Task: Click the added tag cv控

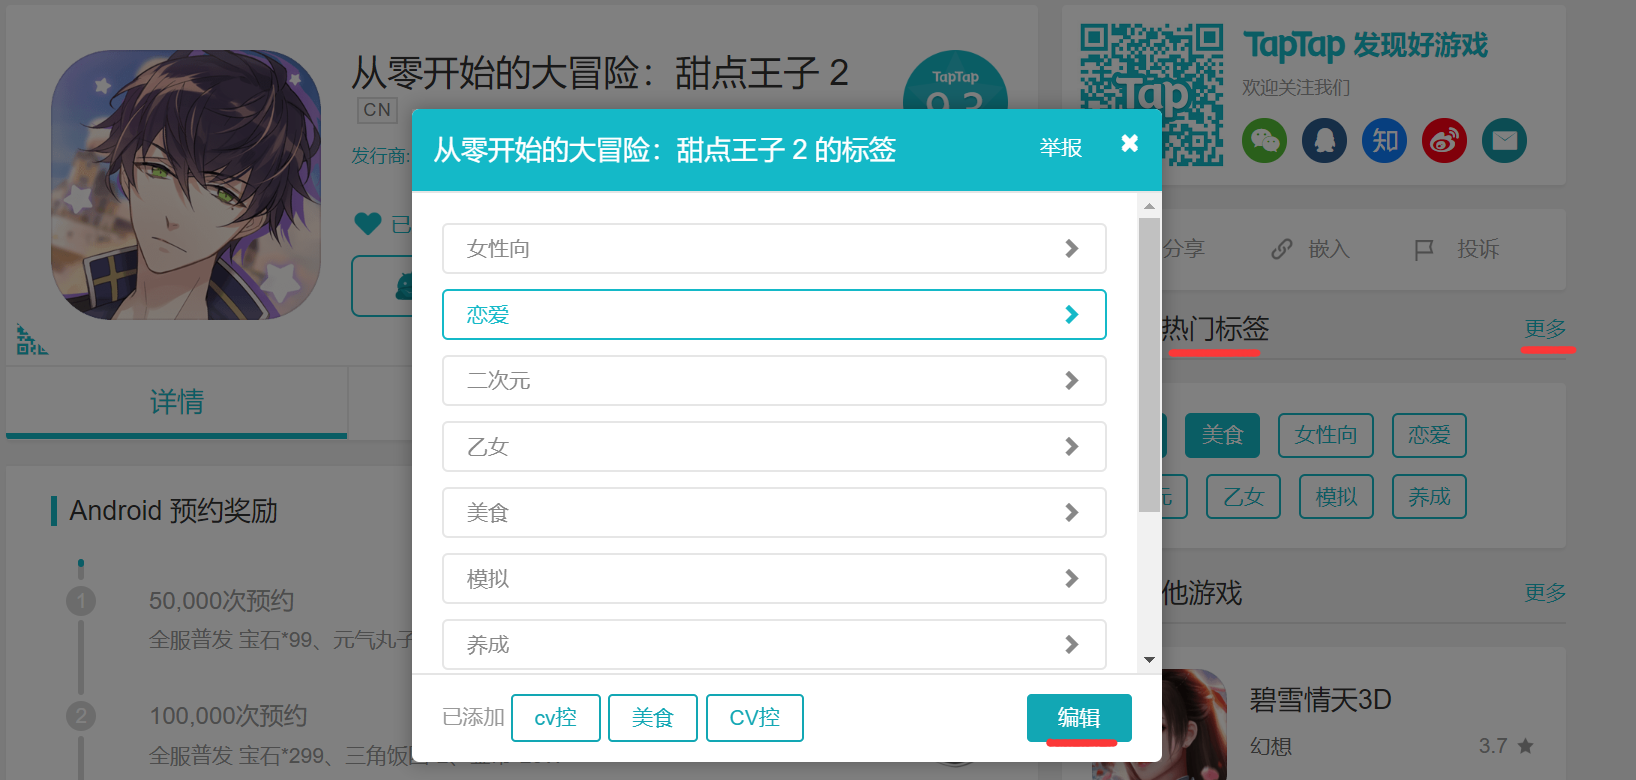Action: point(556,718)
